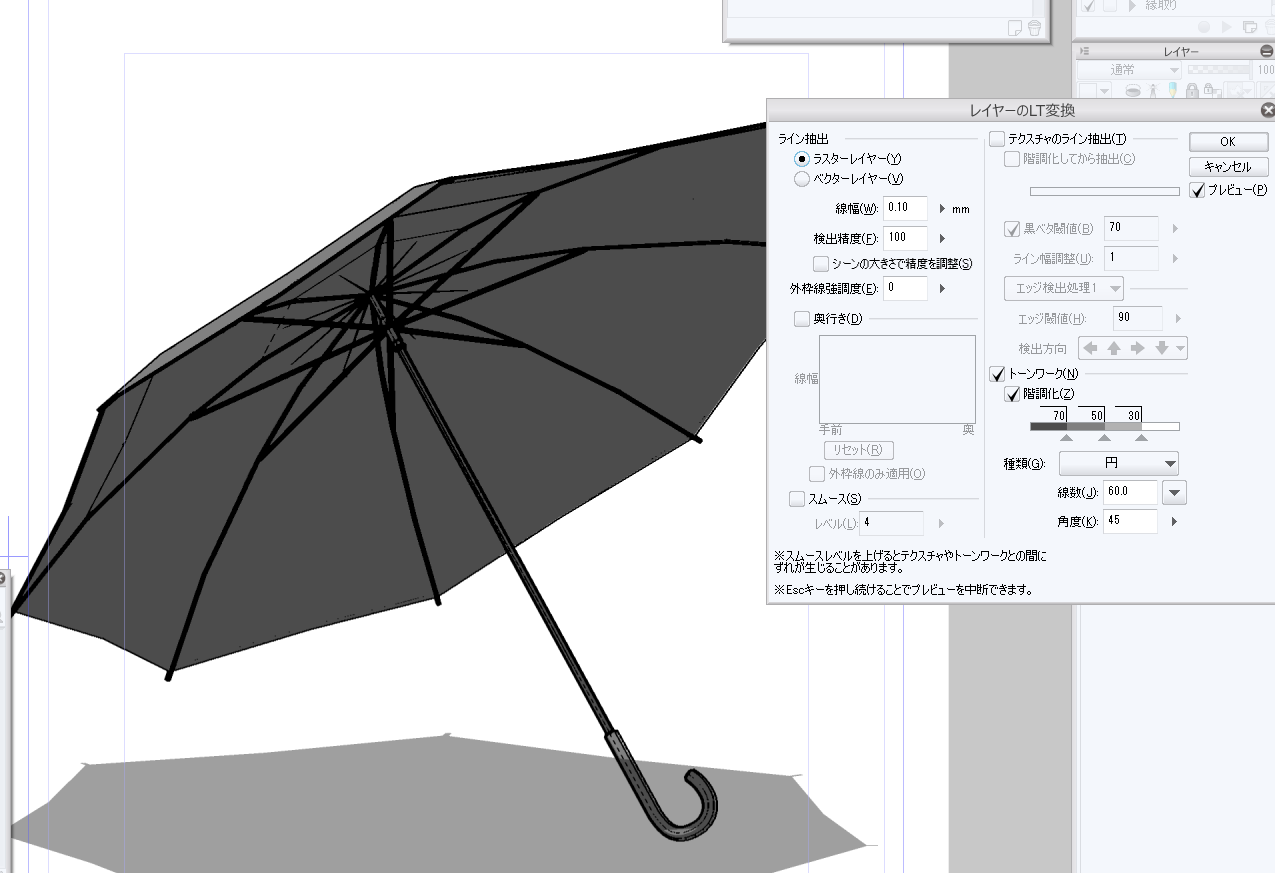This screenshot has width=1275, height=873.
Task: Click the auto action record button
Action: (1204, 27)
